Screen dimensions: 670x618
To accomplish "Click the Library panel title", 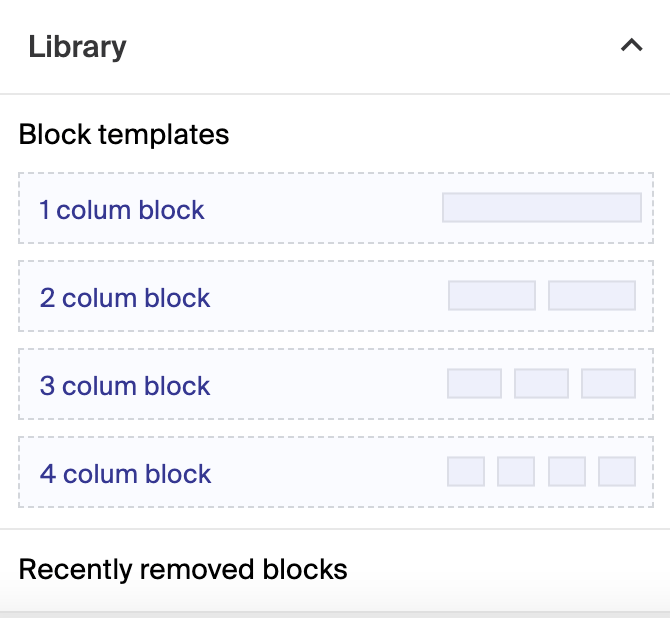I will coord(77,47).
